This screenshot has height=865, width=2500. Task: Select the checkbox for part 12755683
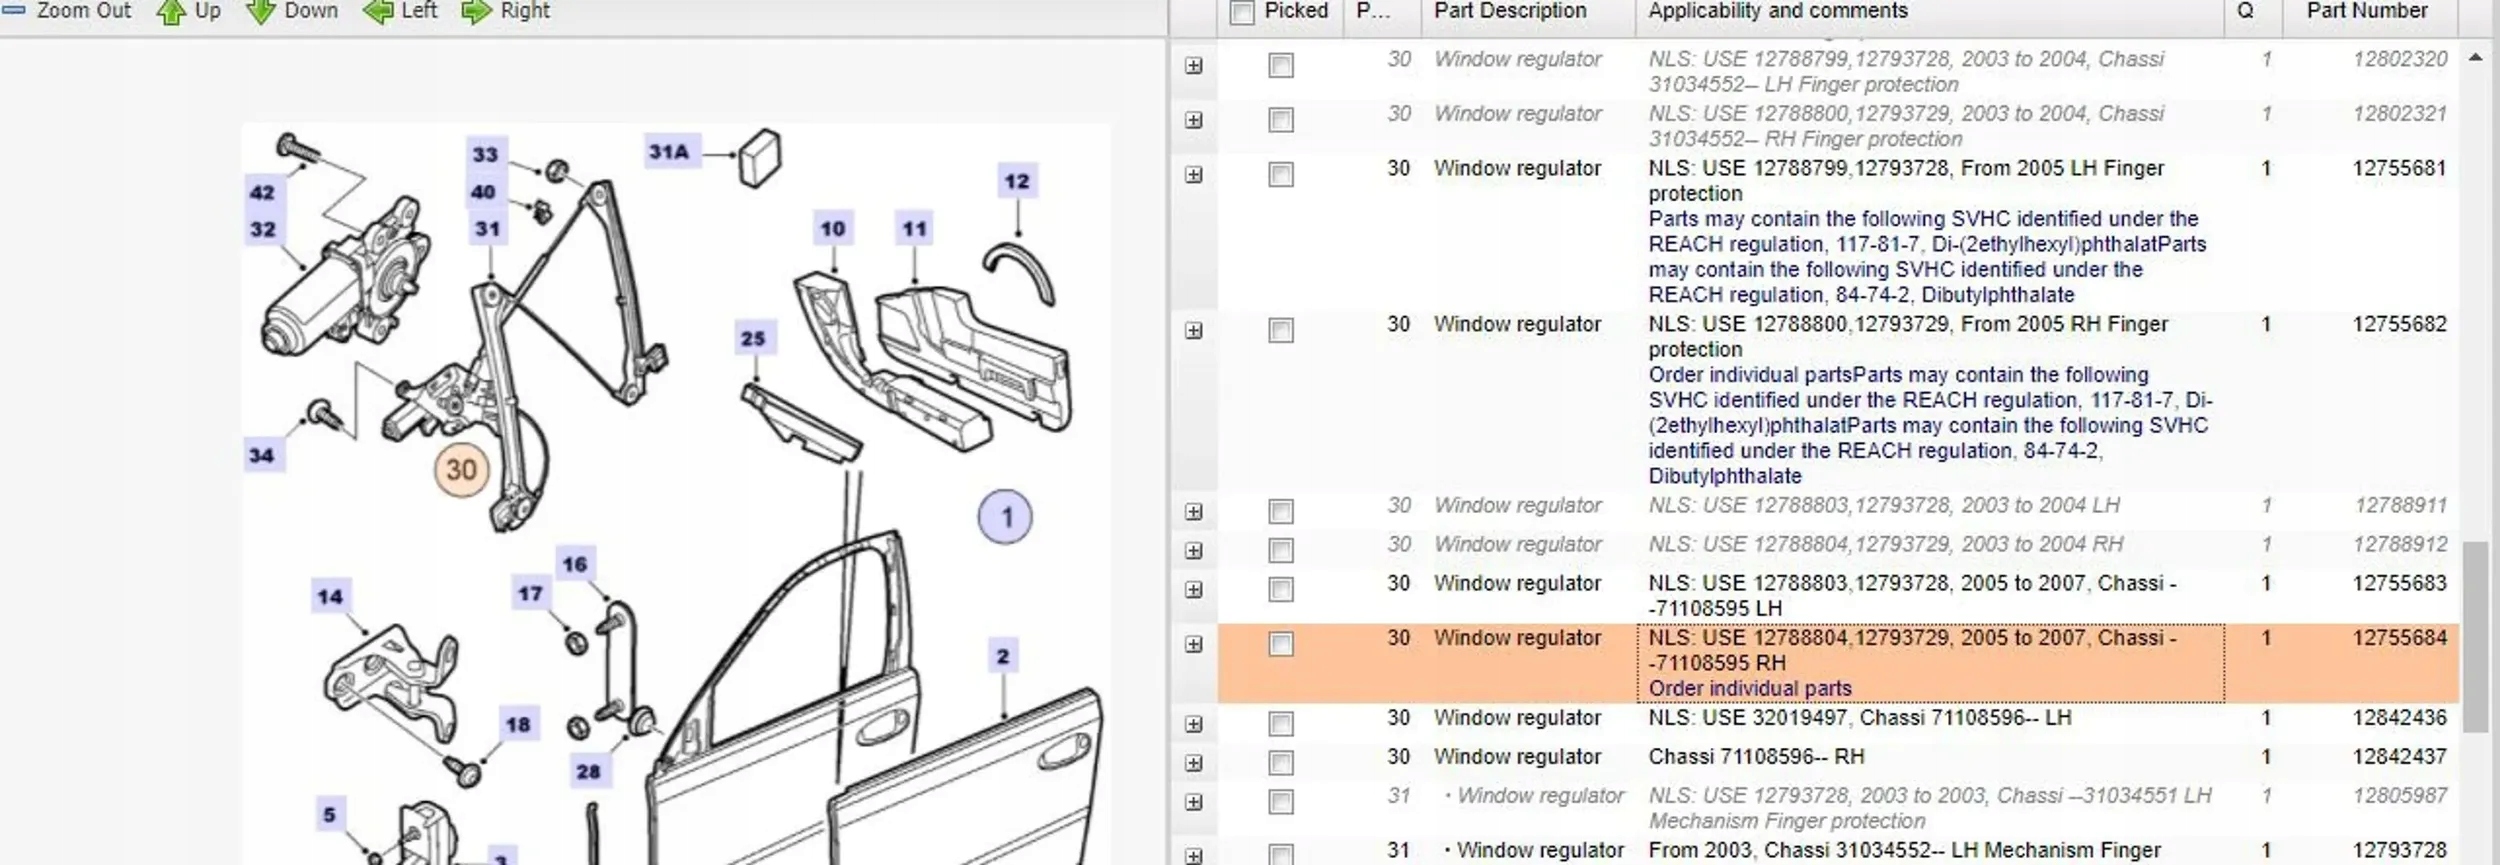(1281, 590)
